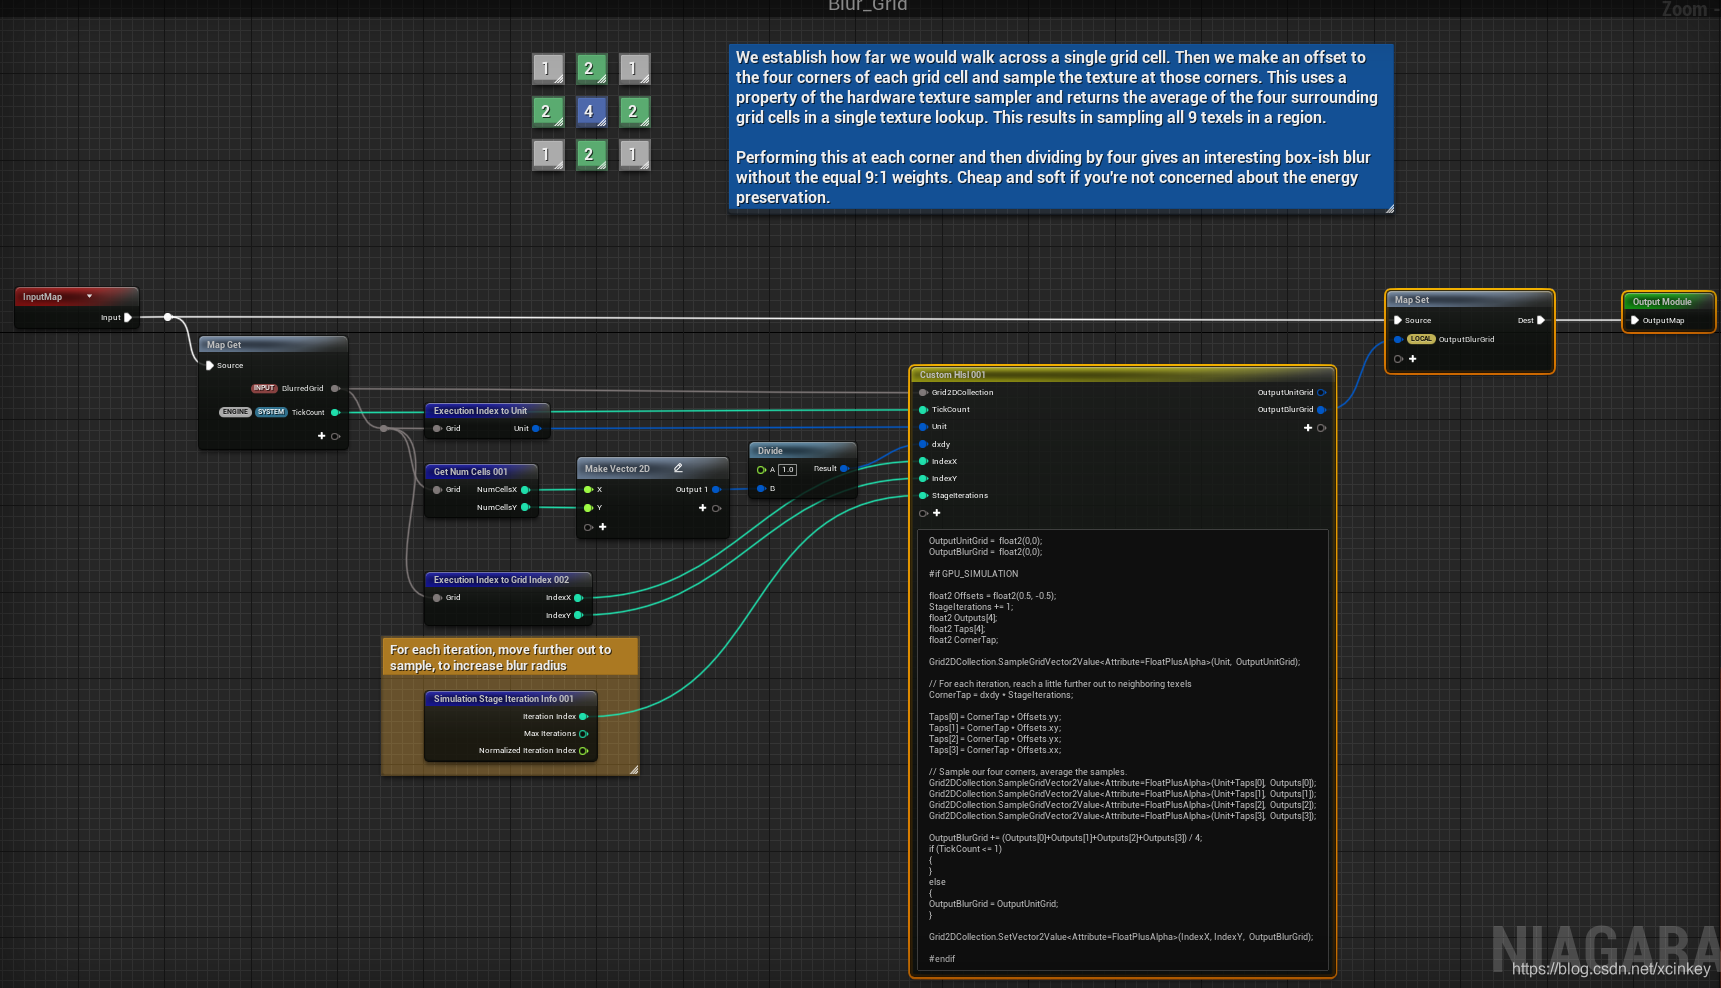Click the BlurredGrid output pin on Map Get
1721x988 pixels.
click(335, 388)
